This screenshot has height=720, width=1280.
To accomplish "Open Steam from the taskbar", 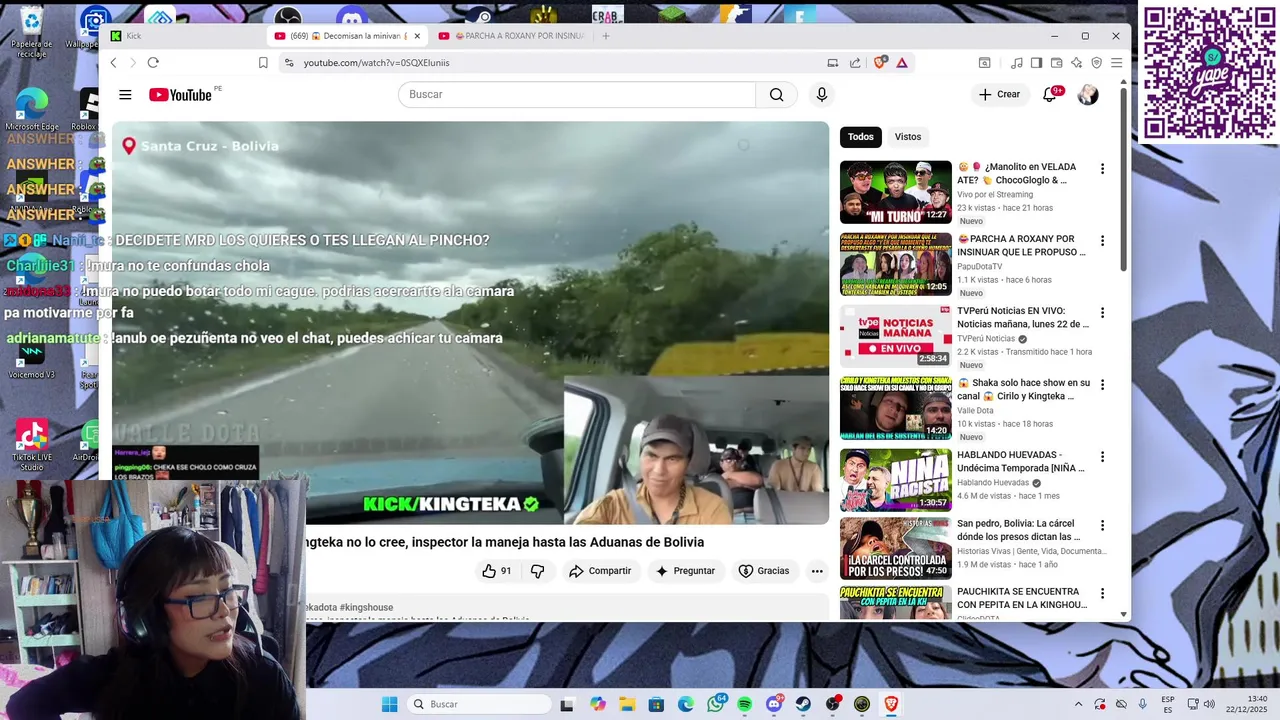I will [803, 704].
